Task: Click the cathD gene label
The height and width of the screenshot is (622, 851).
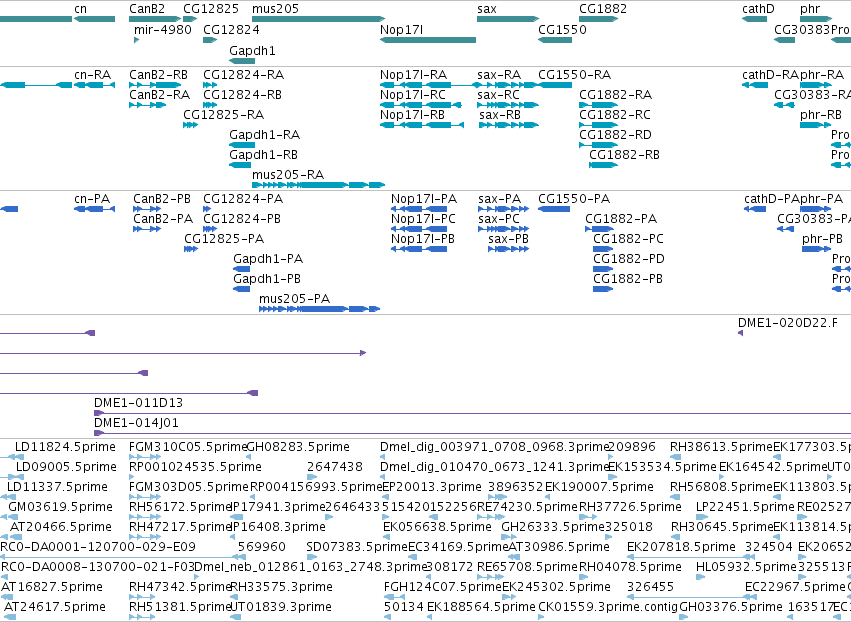Action: click(x=758, y=9)
